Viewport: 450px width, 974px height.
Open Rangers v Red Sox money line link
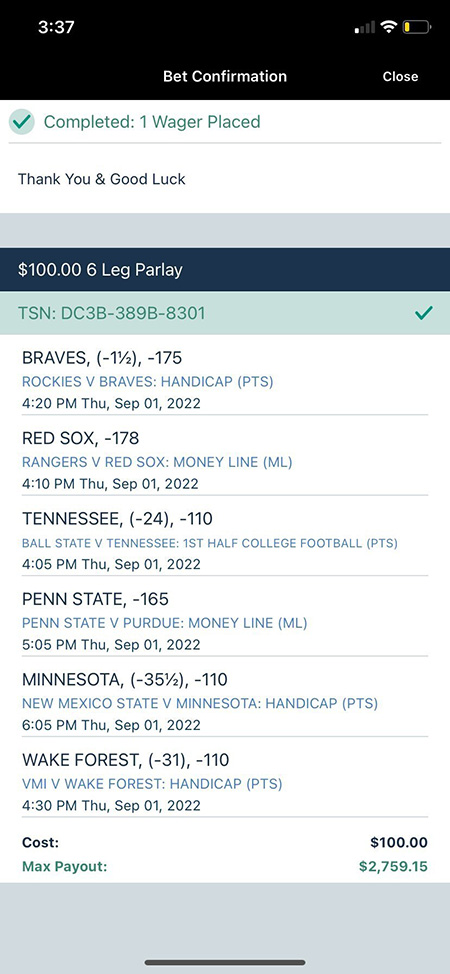click(157, 462)
